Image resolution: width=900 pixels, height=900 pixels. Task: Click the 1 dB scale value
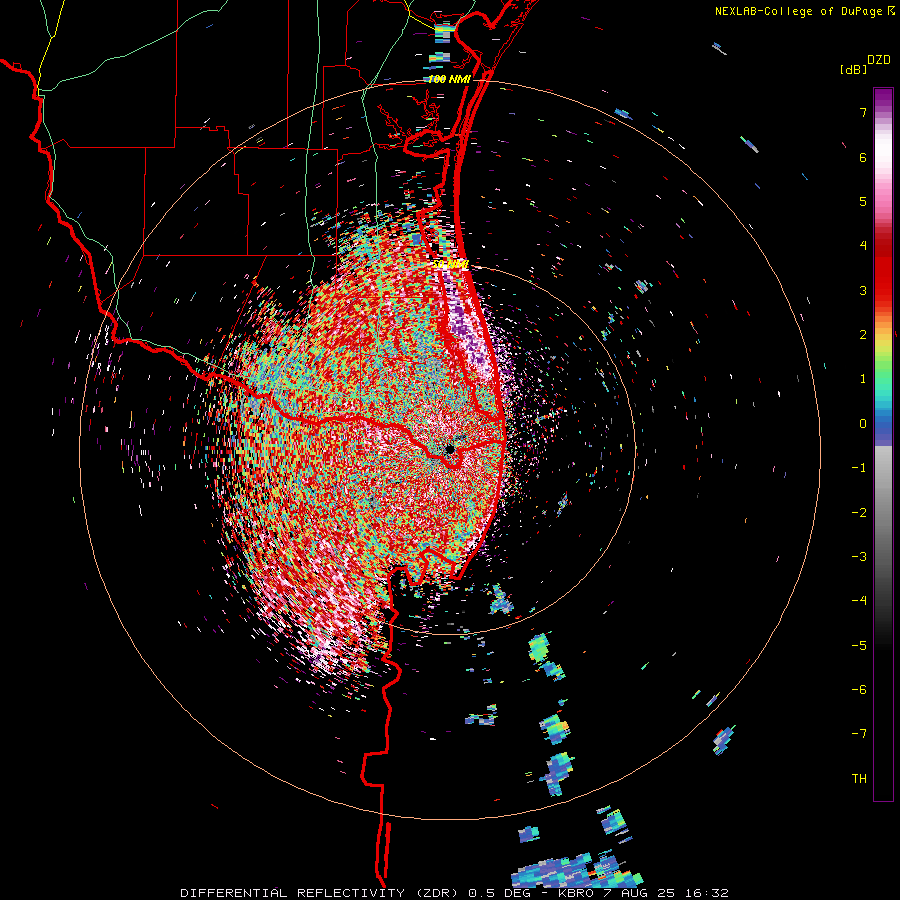(863, 379)
